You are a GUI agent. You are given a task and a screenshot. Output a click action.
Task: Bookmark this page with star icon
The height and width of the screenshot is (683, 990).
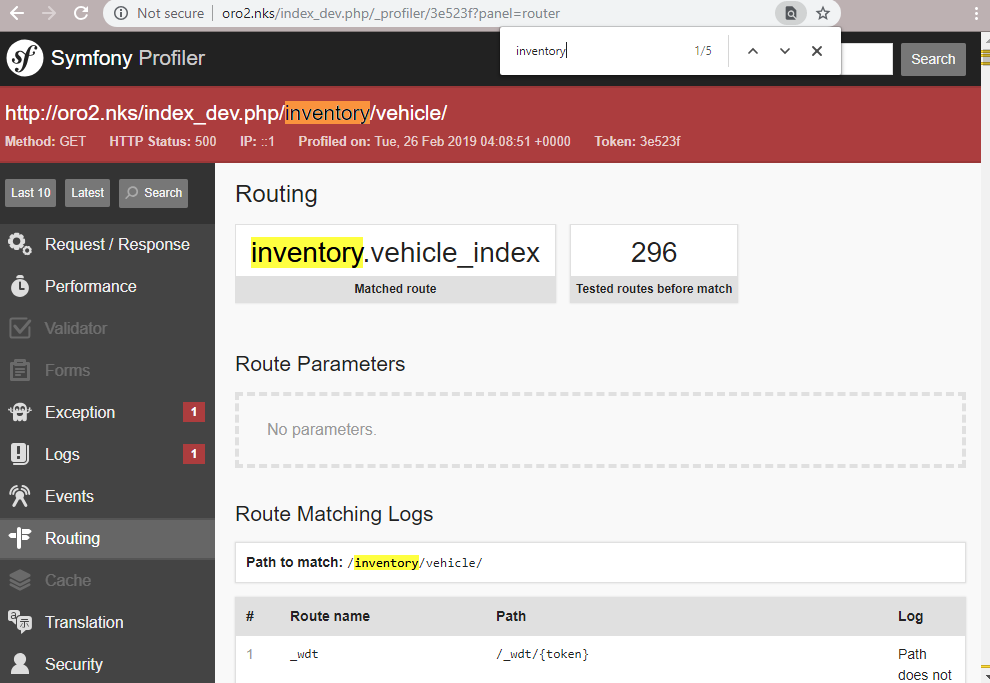click(x=823, y=14)
